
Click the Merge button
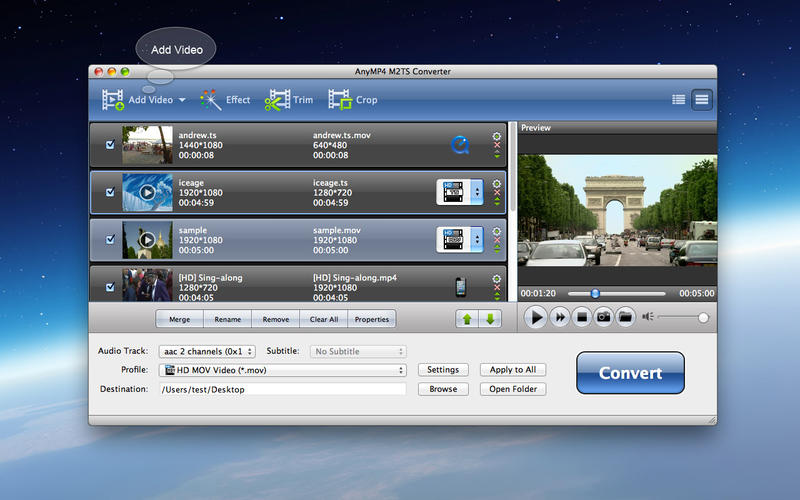pos(179,319)
